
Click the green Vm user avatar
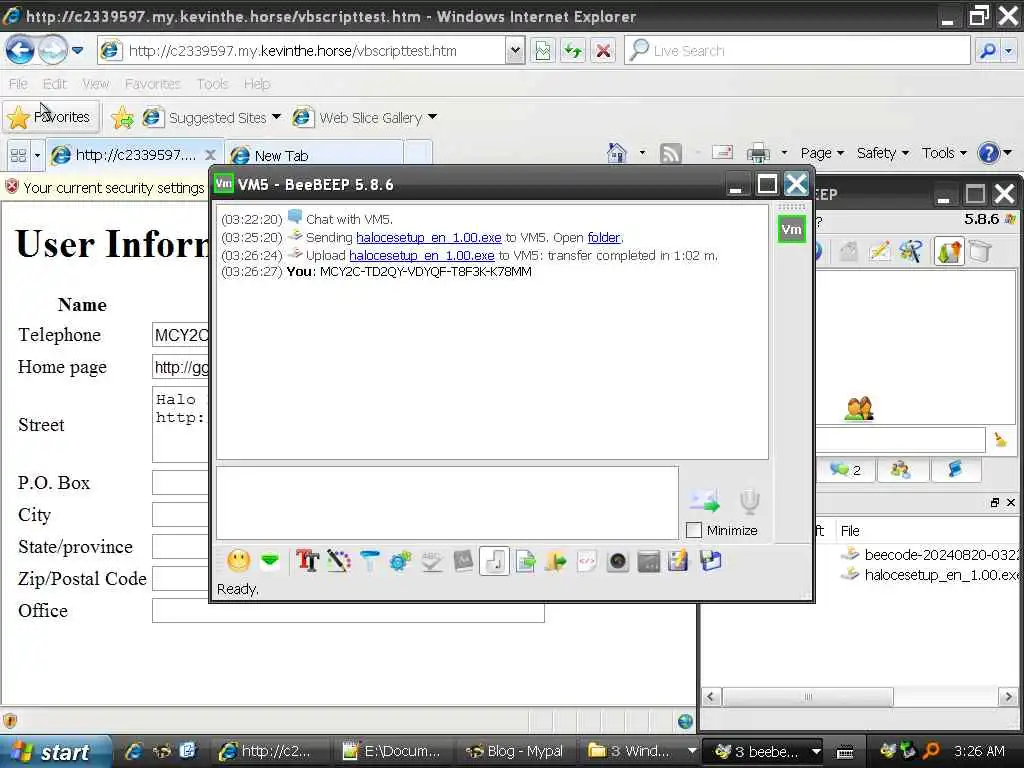tap(792, 229)
